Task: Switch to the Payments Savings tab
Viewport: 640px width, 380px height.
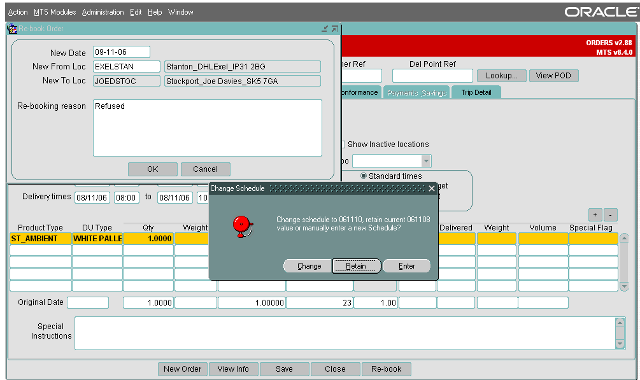Action: click(416, 93)
